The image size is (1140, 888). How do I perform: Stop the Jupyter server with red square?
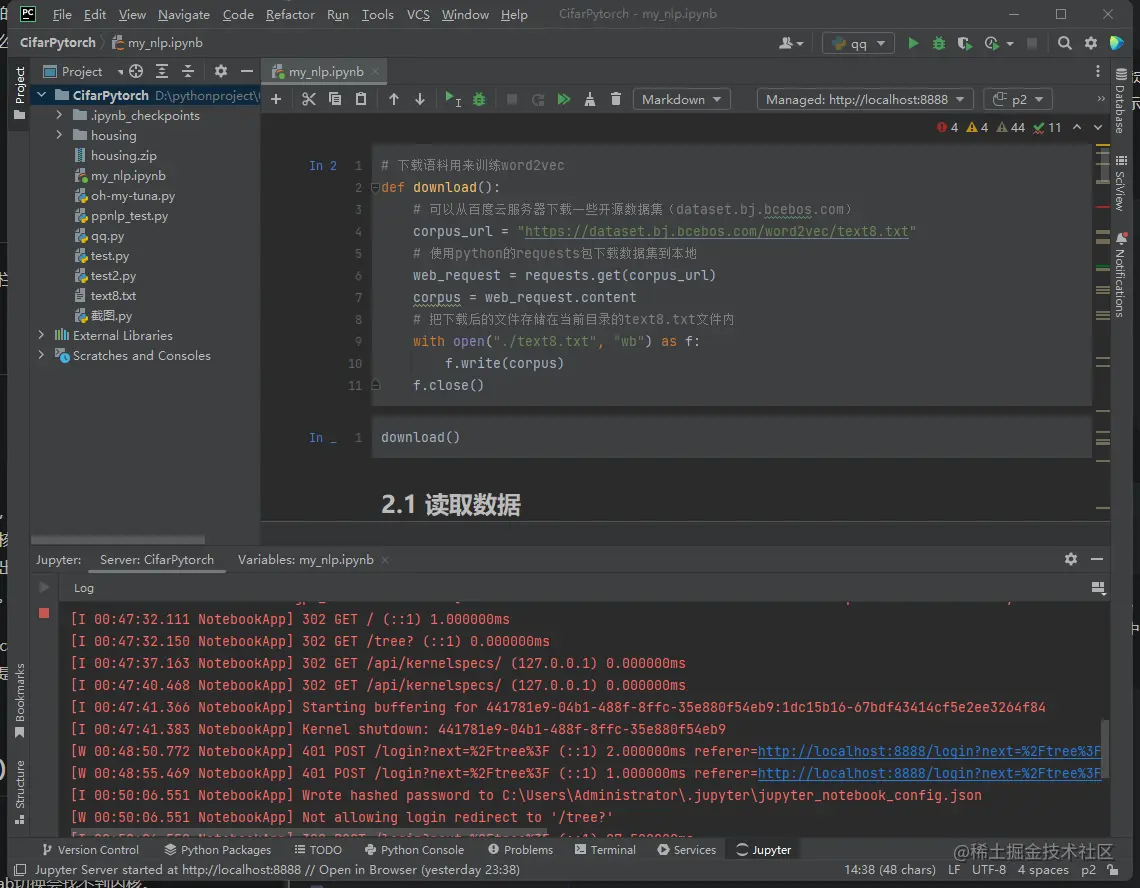(x=44, y=613)
